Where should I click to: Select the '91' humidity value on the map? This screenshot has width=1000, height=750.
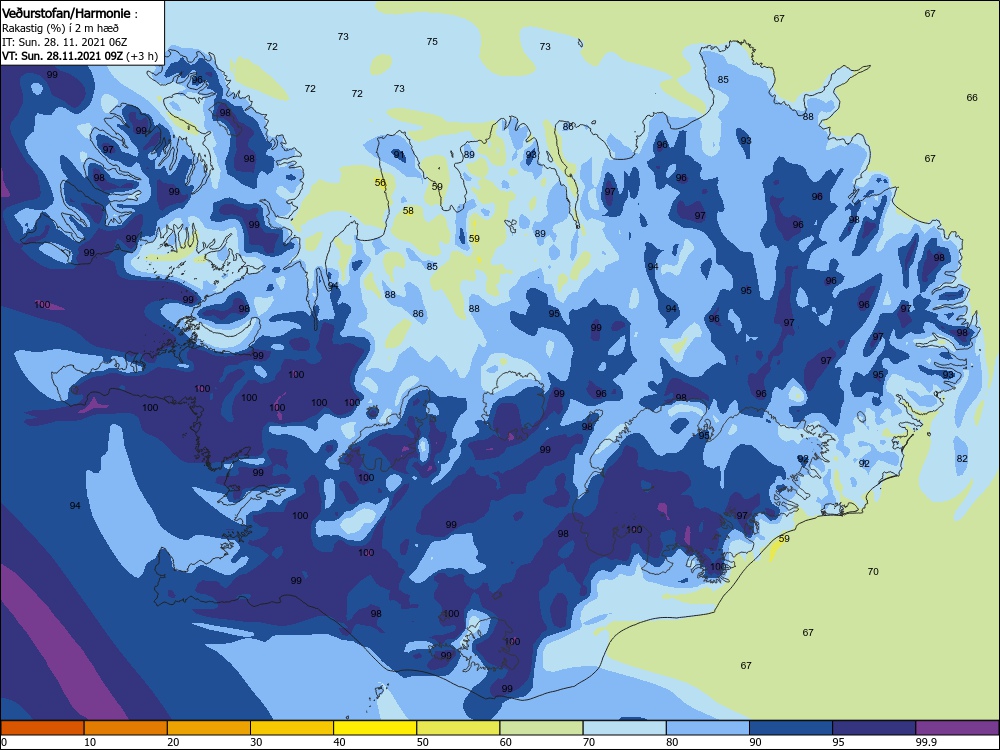click(x=399, y=155)
